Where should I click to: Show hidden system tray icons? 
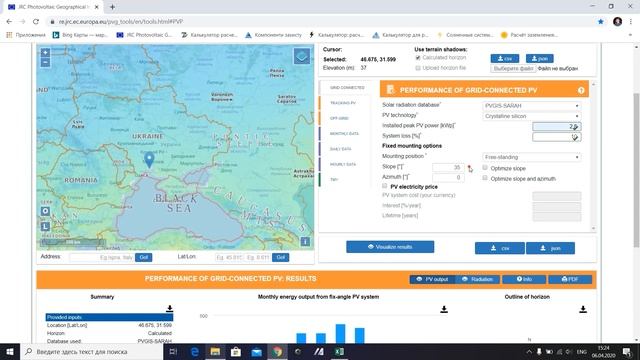click(x=529, y=351)
